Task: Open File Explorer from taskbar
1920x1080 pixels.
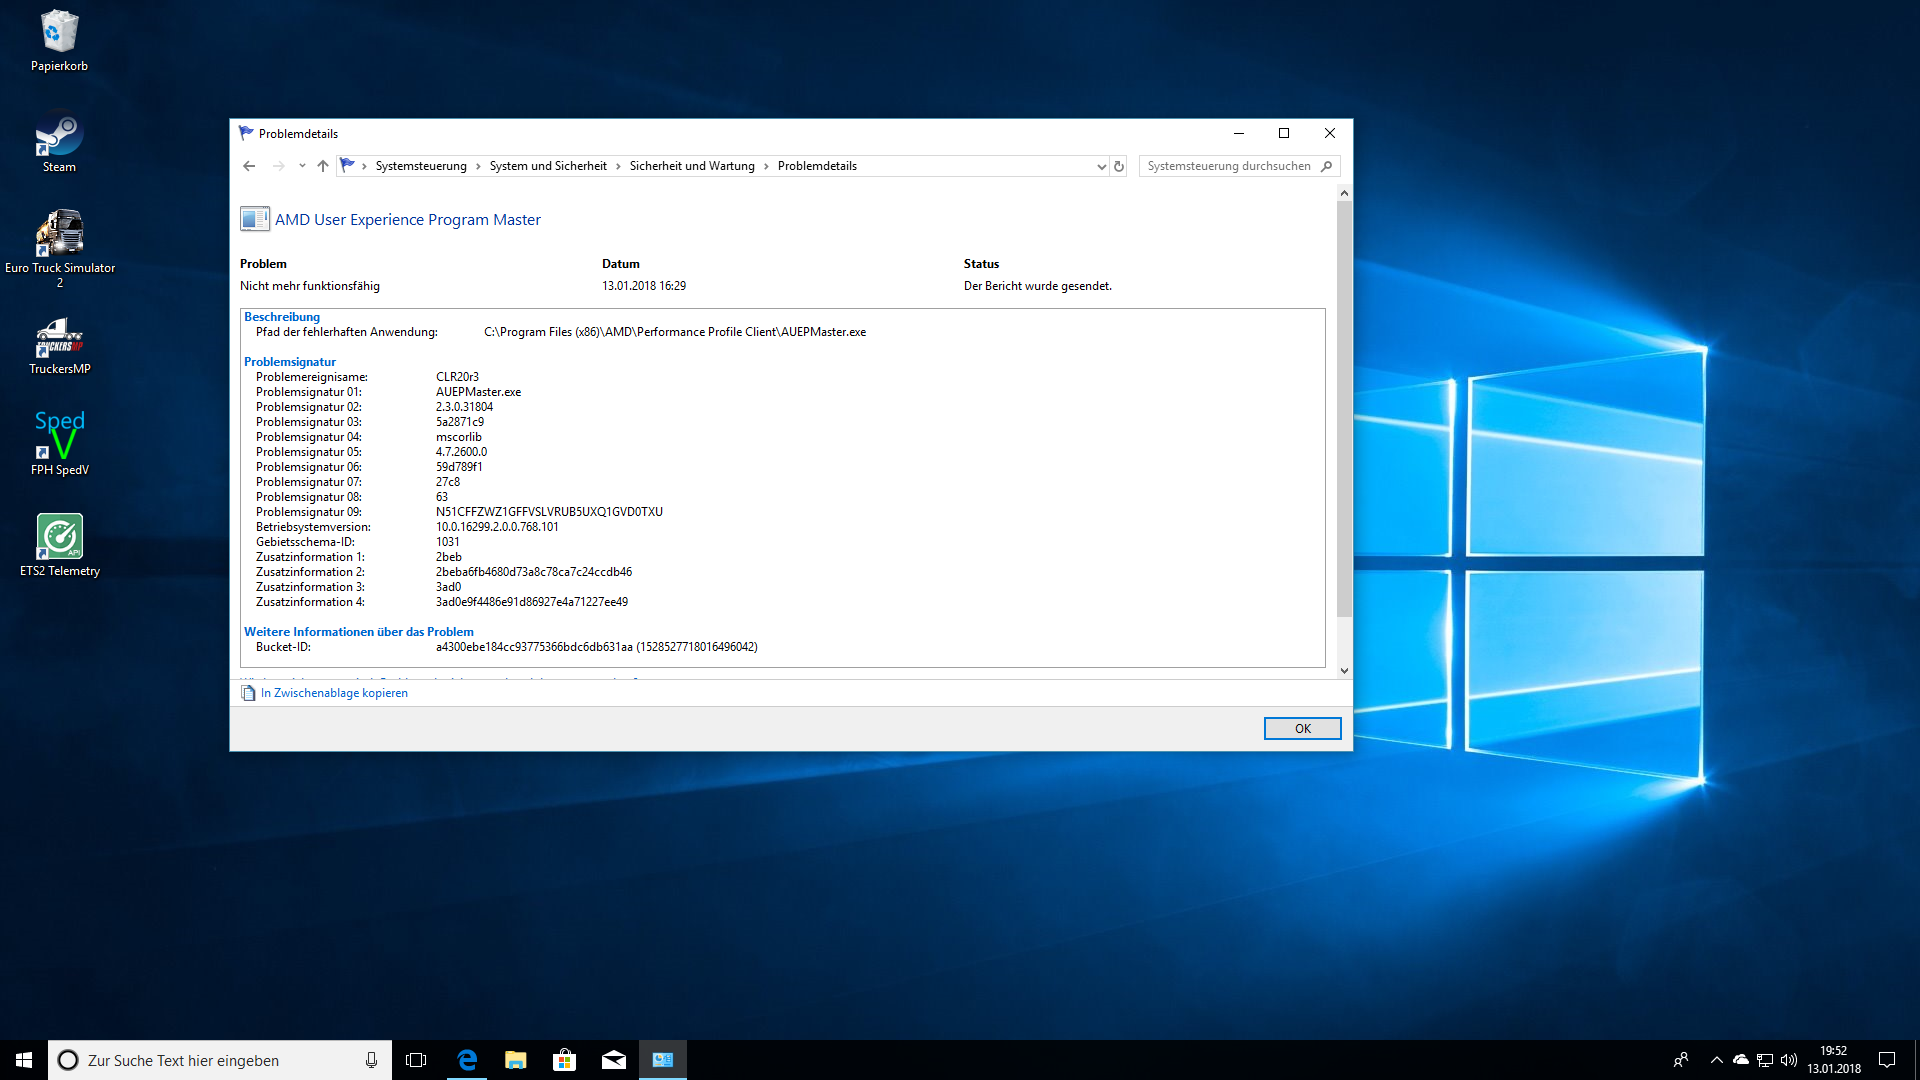Action: (x=515, y=1060)
